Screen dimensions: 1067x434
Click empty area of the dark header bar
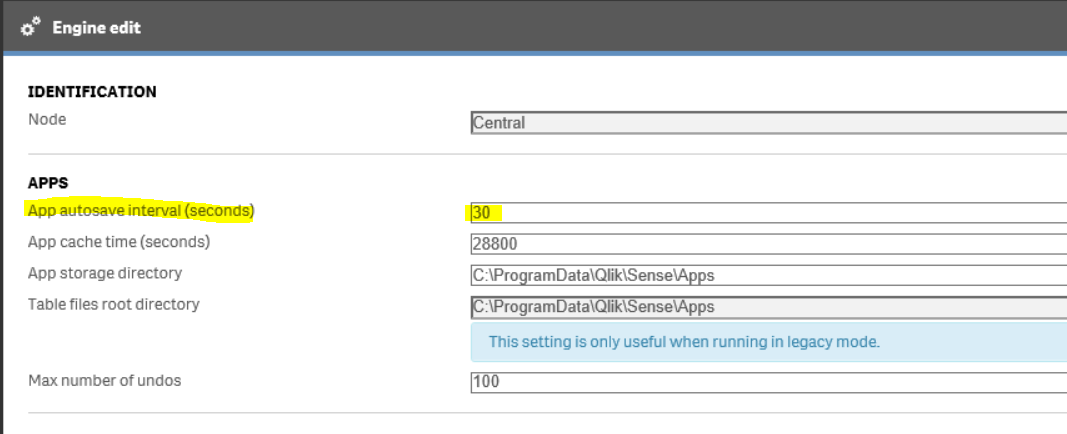[x=600, y=27]
